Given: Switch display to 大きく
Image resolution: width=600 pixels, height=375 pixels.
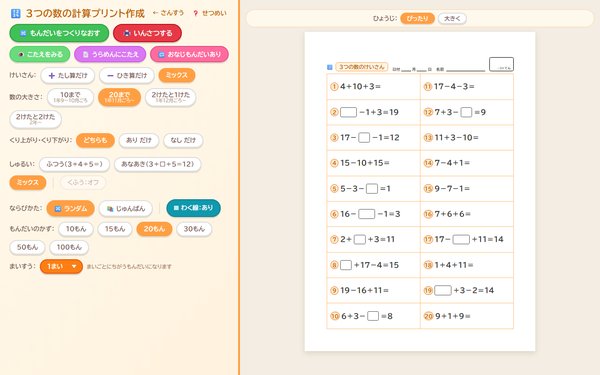Looking at the screenshot, I should (x=452, y=18).
